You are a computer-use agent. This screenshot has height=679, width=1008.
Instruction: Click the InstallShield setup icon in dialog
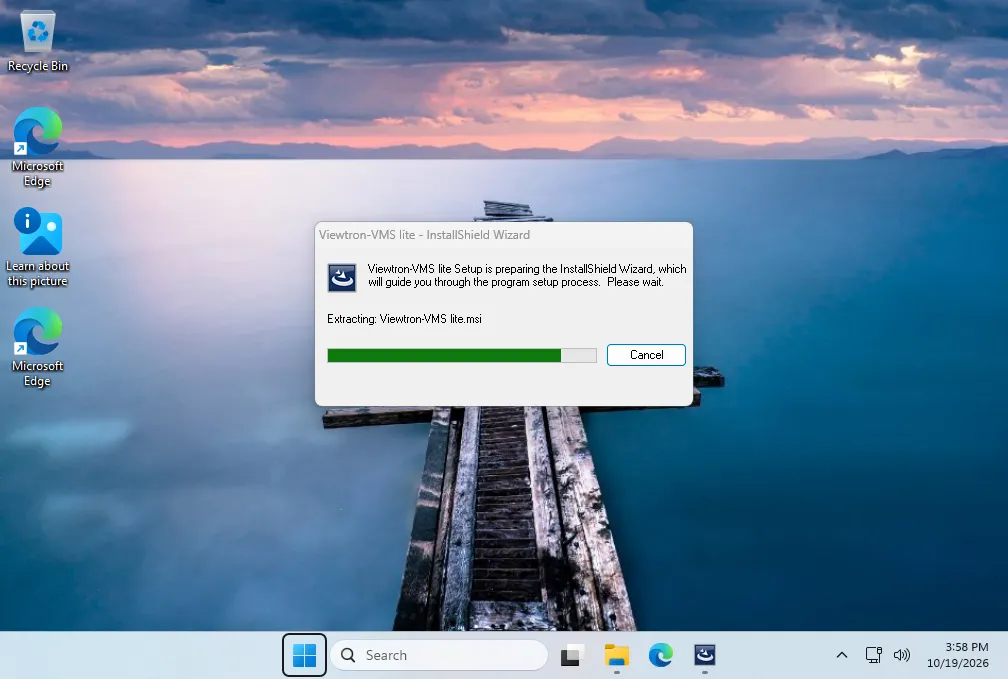342,278
